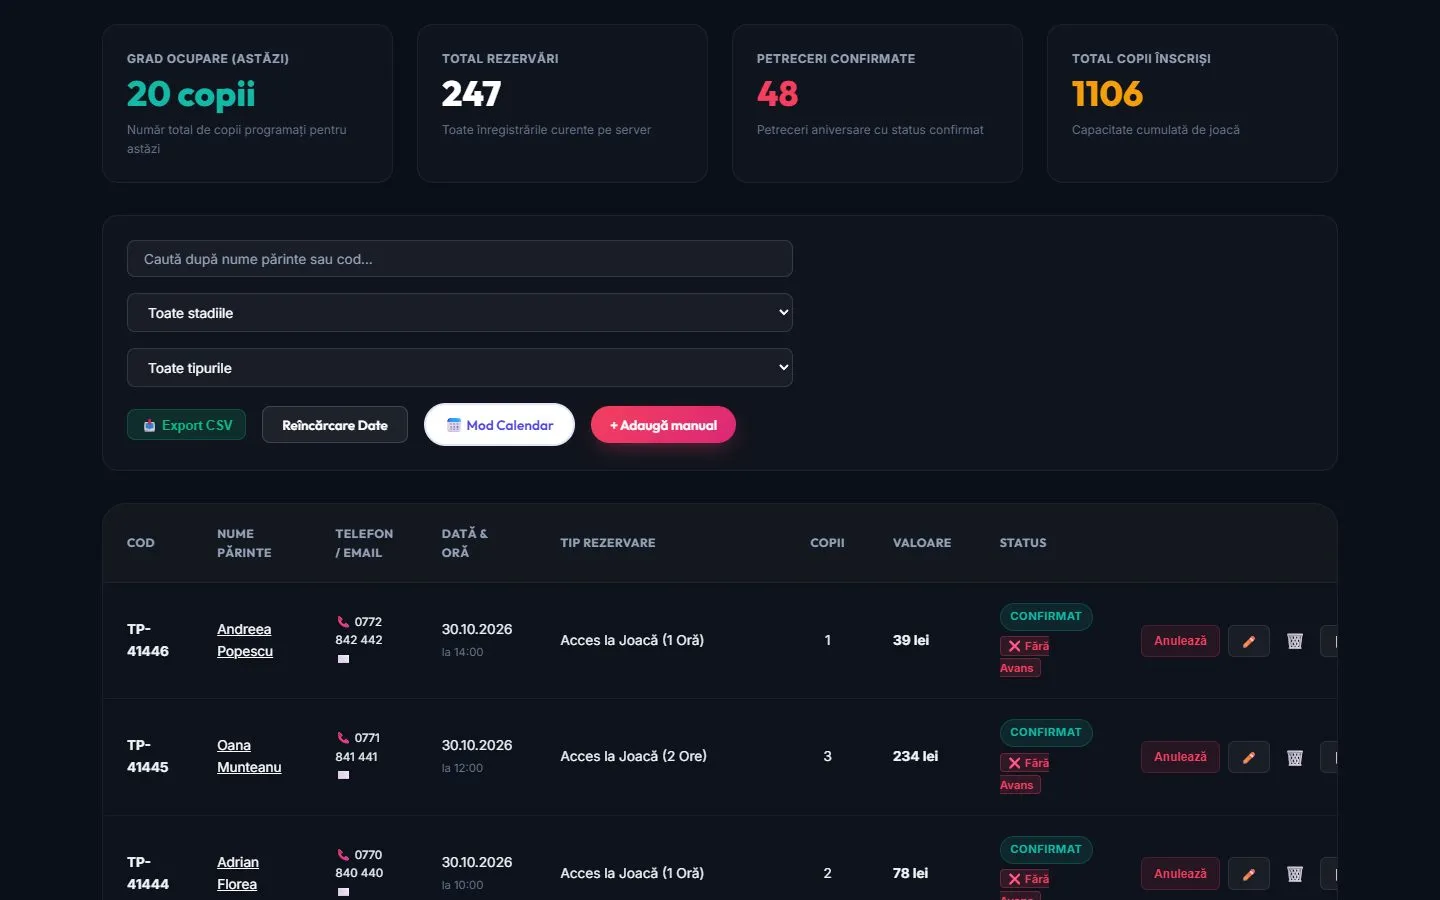The height and width of the screenshot is (900, 1440).
Task: Open pencil edit icon for Oana Munteanu
Action: (1248, 757)
